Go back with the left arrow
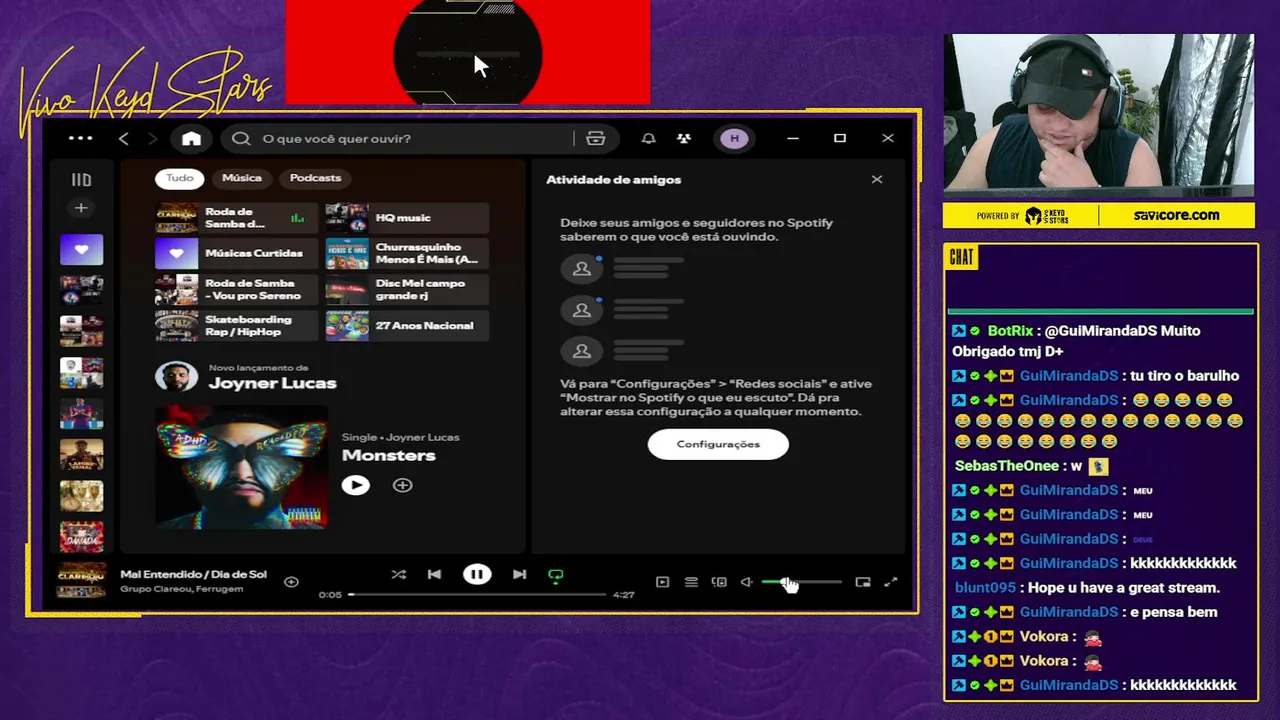The width and height of the screenshot is (1280, 720). coord(124,138)
